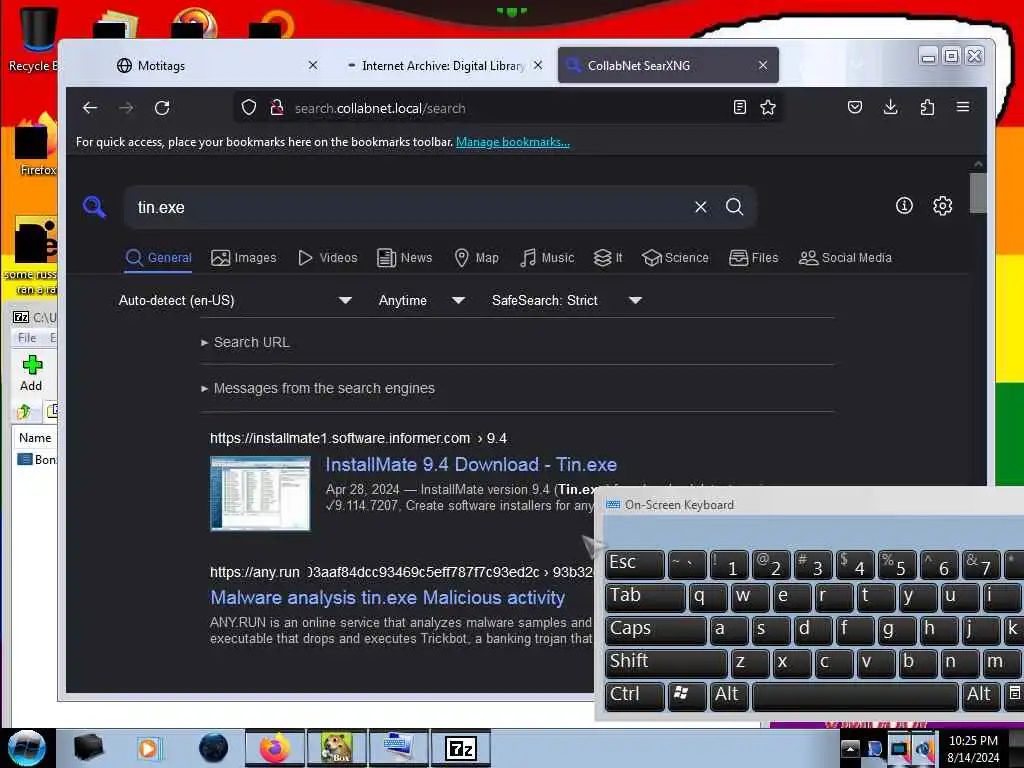Open the 7-Zip taskbar button
This screenshot has height=768, width=1024.
click(x=460, y=748)
